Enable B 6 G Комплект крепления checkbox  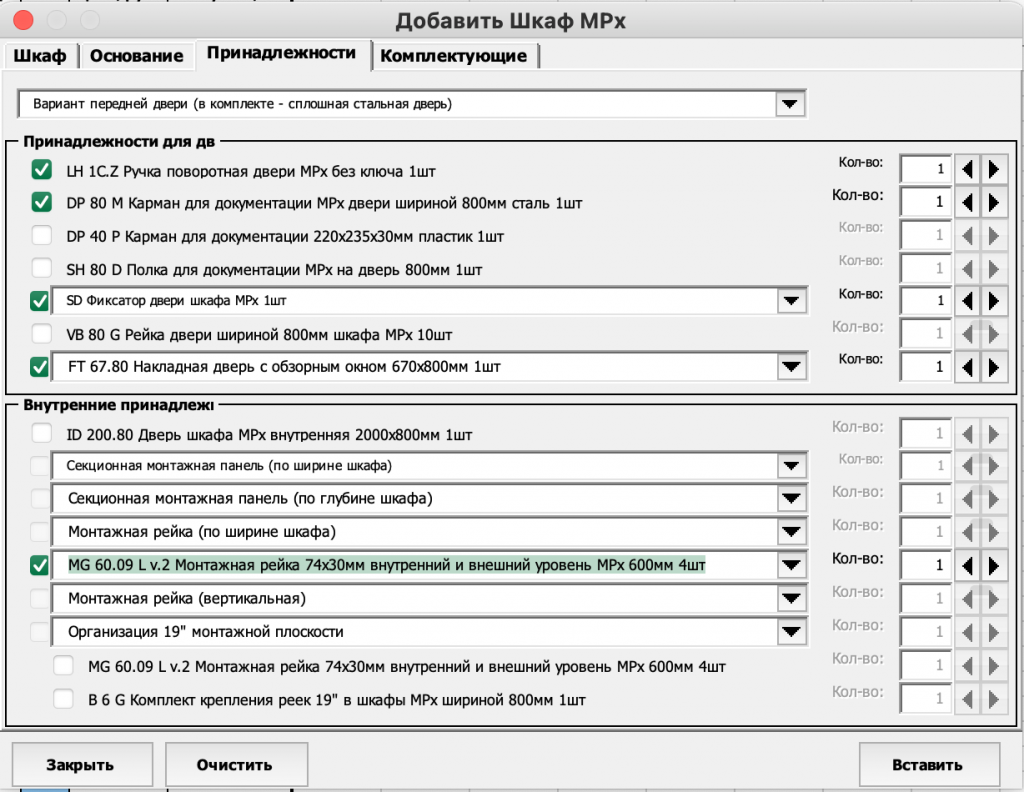(x=64, y=699)
